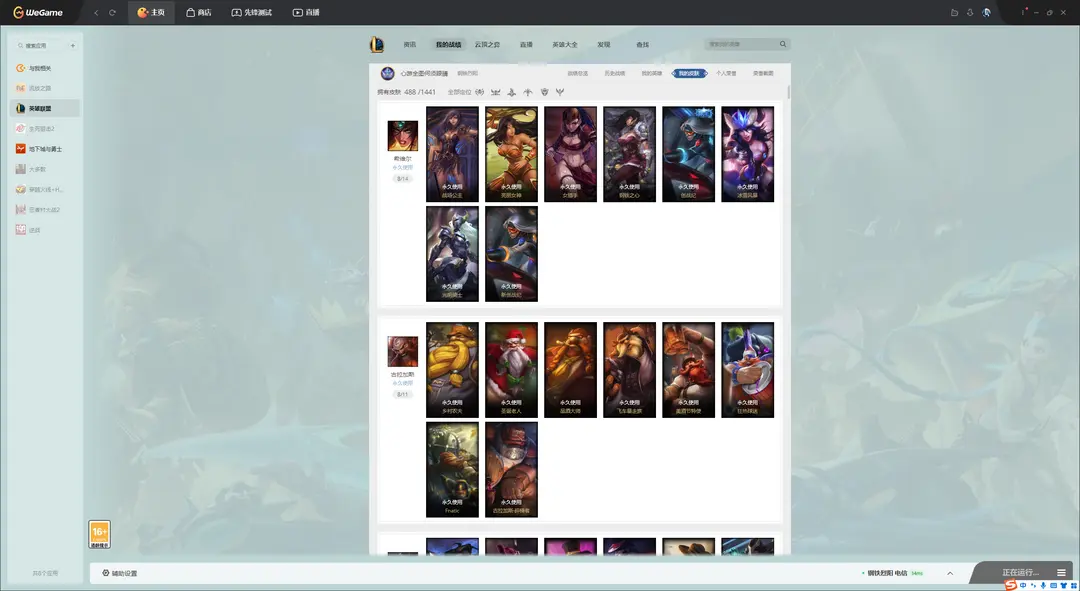This screenshot has height=591, width=1080.
Task: Switch to the 历史战绩 sub-tab
Action: click(614, 73)
